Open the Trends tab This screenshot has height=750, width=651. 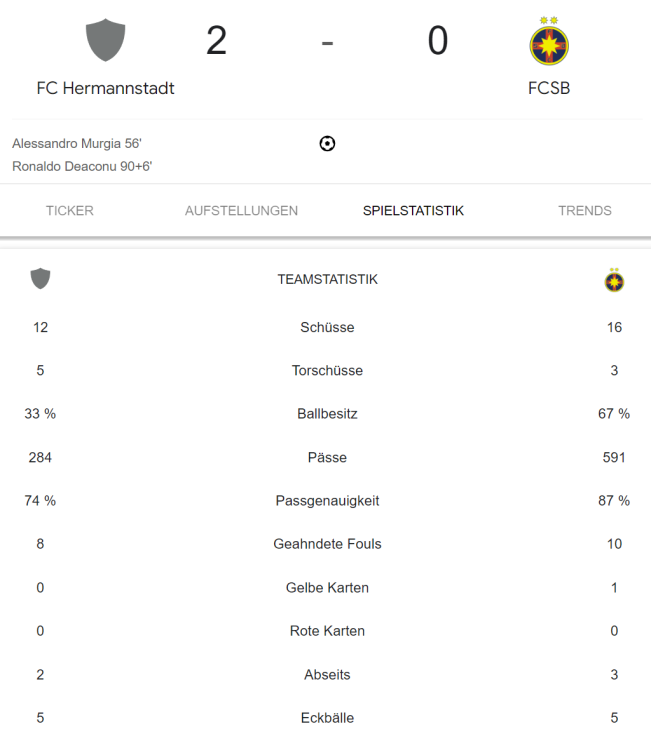click(x=585, y=210)
